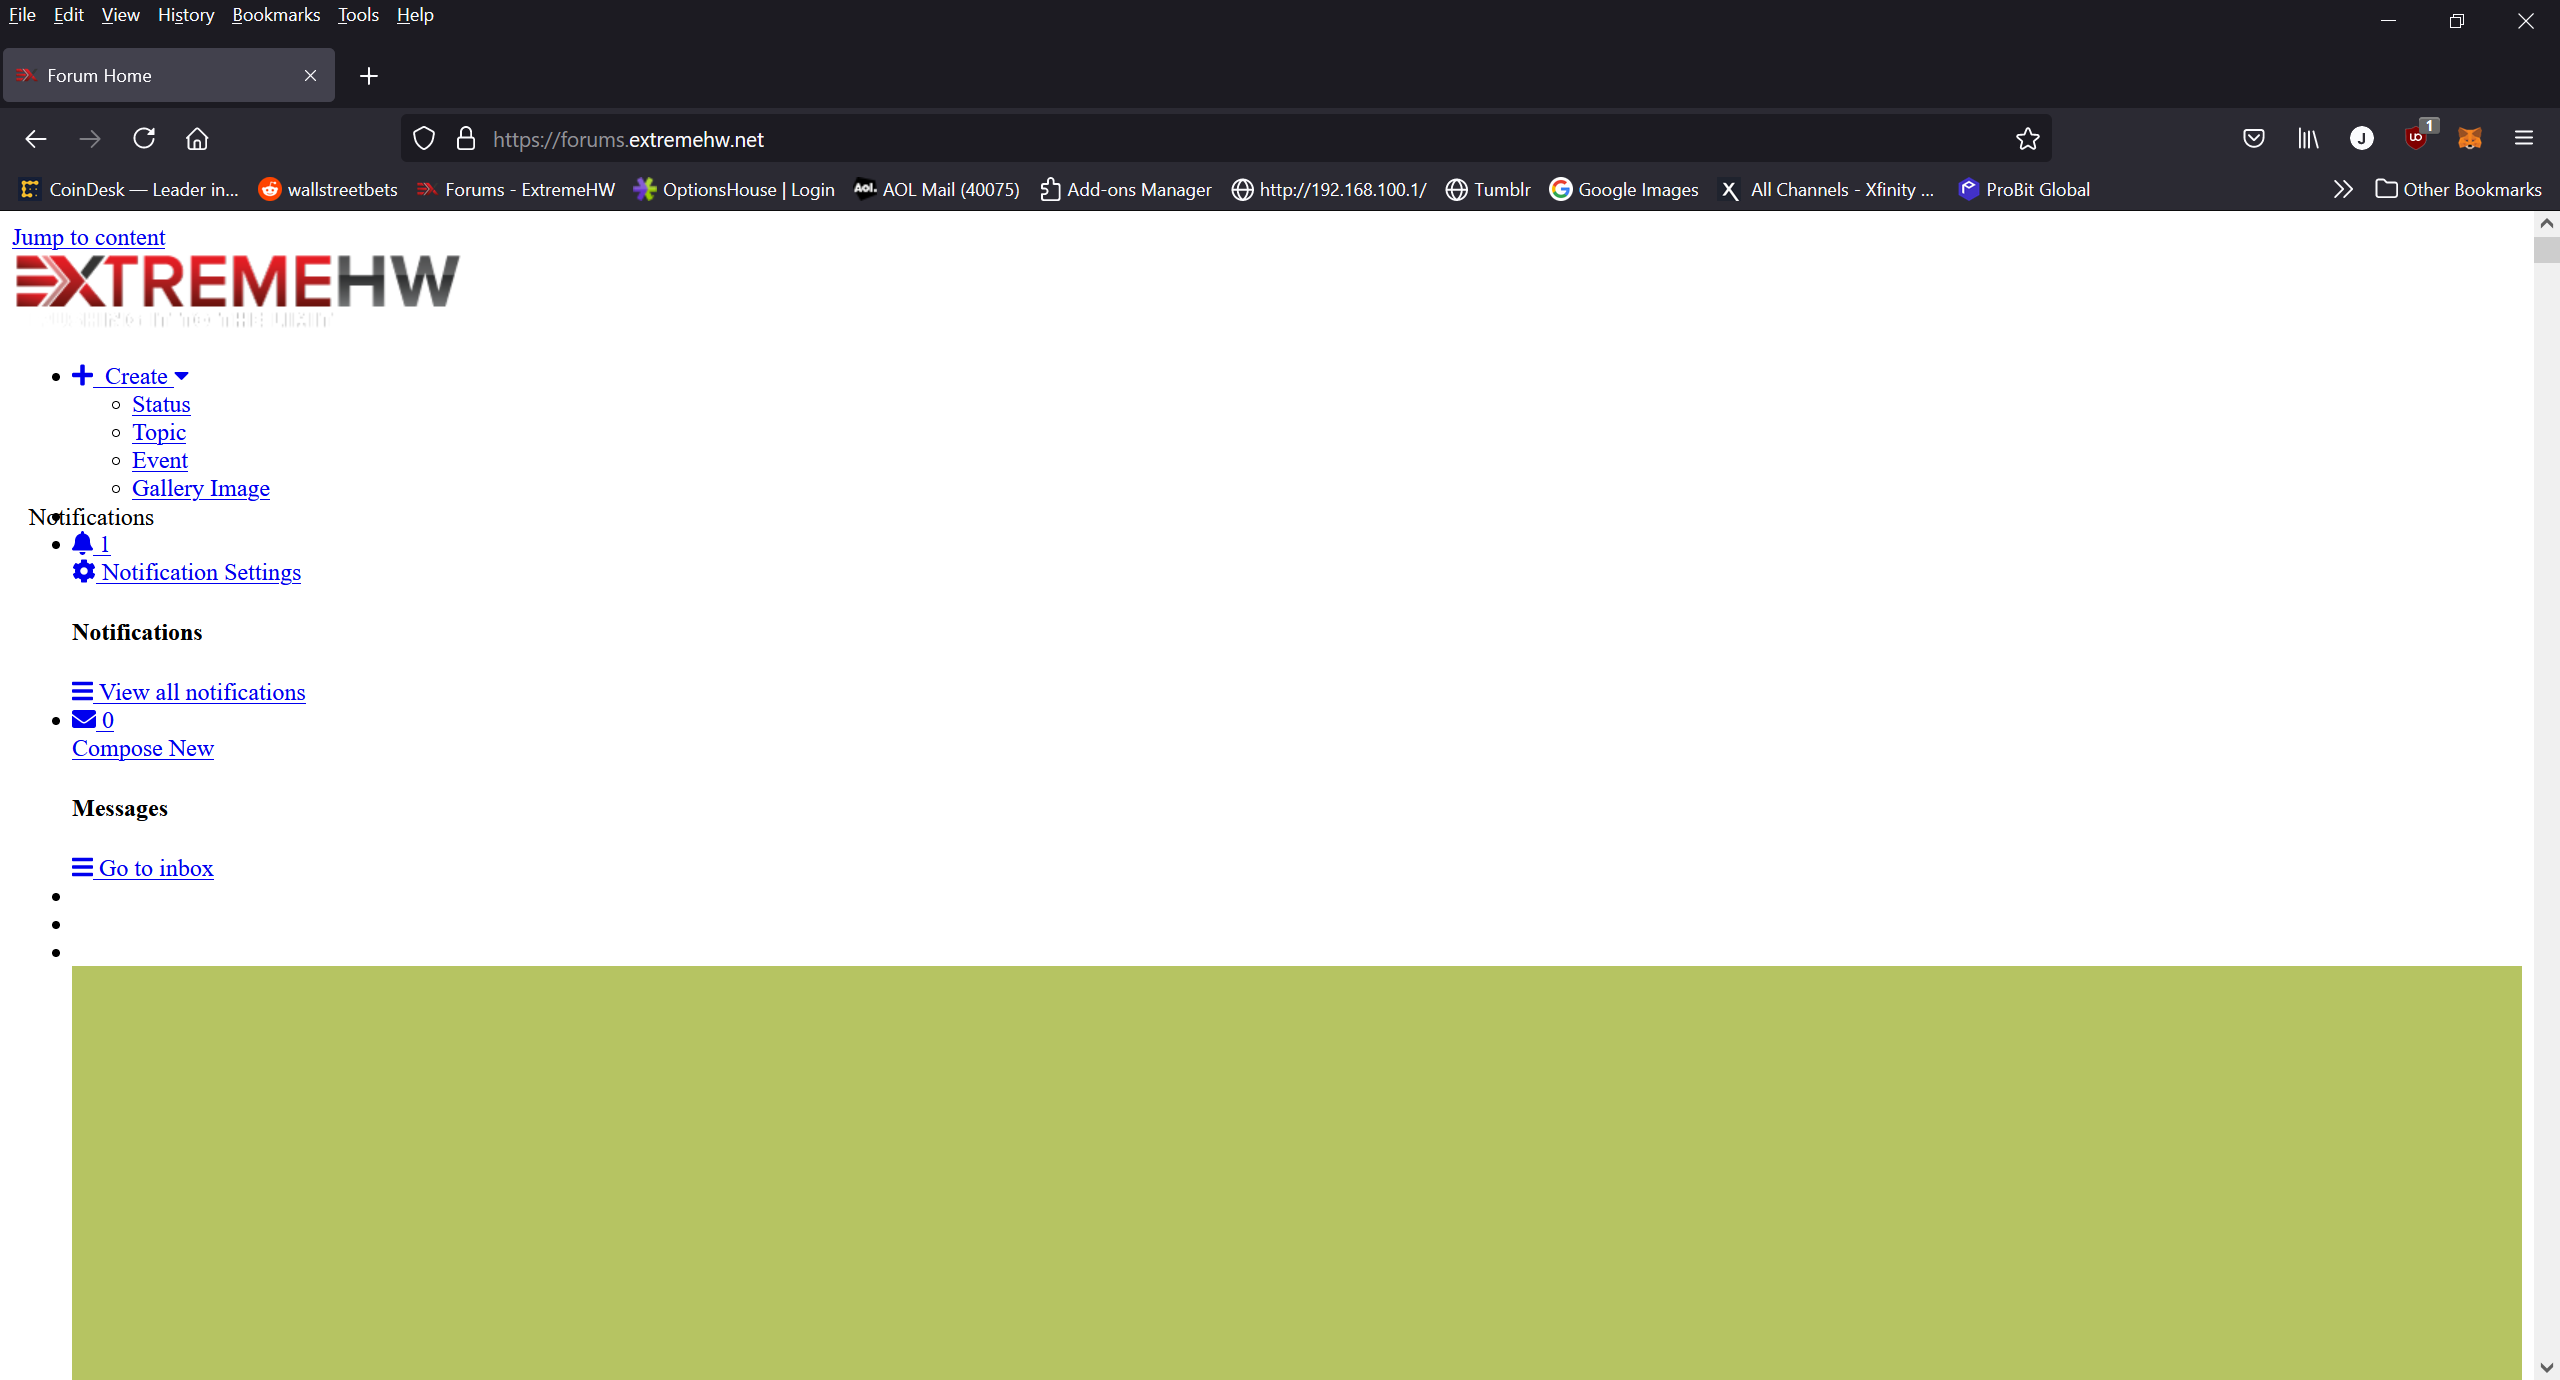Open the Library icon in toolbar
The image size is (2560, 1380).
[x=2308, y=139]
